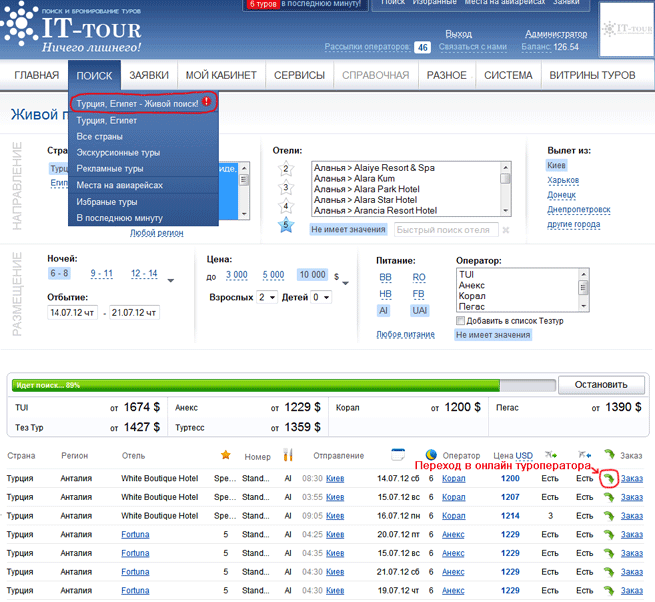This screenshot has width=655, height=602.
Task: Open 'другие города' departure list
Action: [x=574, y=224]
